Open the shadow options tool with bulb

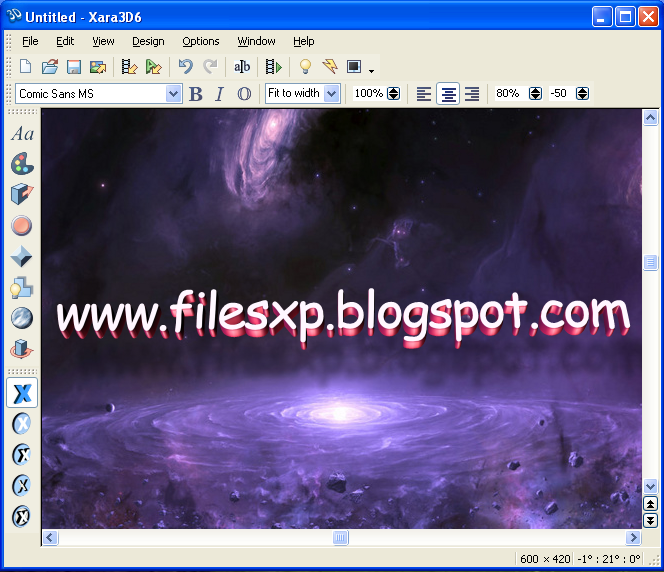22,287
